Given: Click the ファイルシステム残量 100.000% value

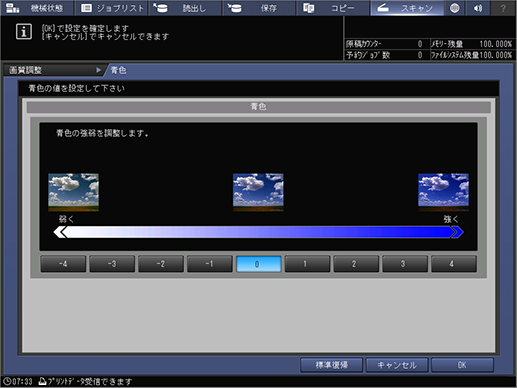Looking at the screenshot, I should (x=495, y=55).
